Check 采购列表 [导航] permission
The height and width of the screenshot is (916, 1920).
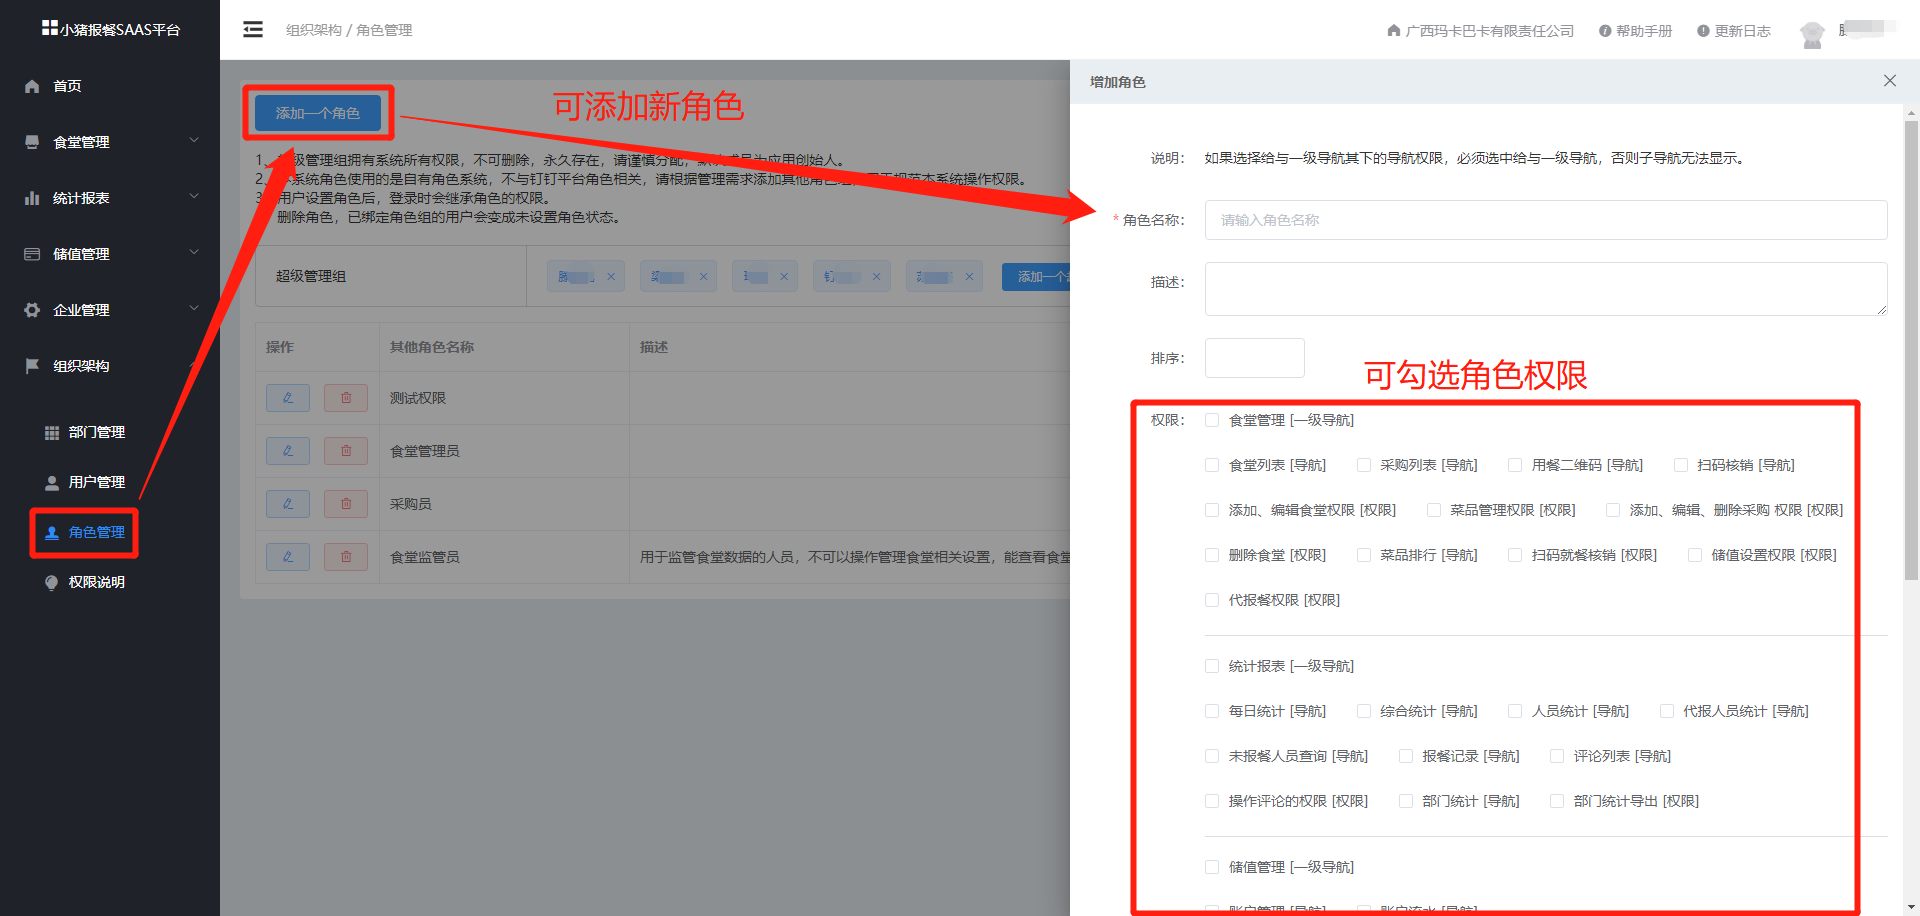pos(1363,465)
